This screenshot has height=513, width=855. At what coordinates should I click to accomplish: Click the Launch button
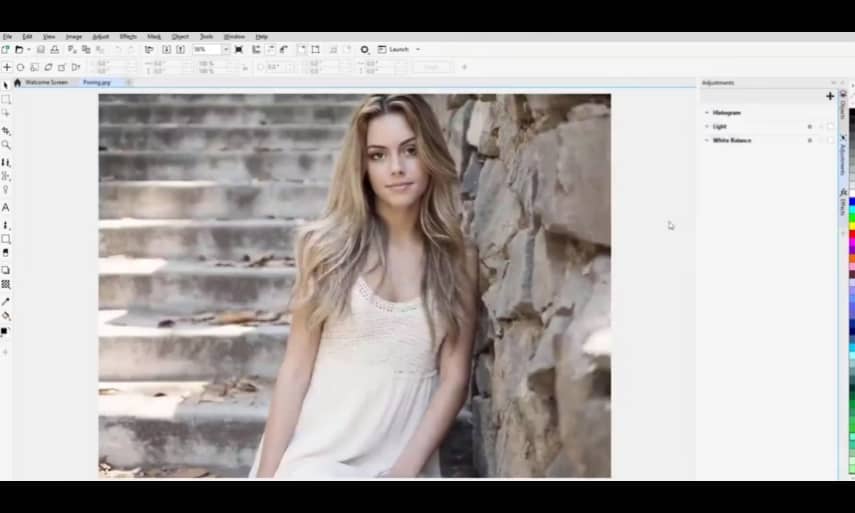coord(398,49)
